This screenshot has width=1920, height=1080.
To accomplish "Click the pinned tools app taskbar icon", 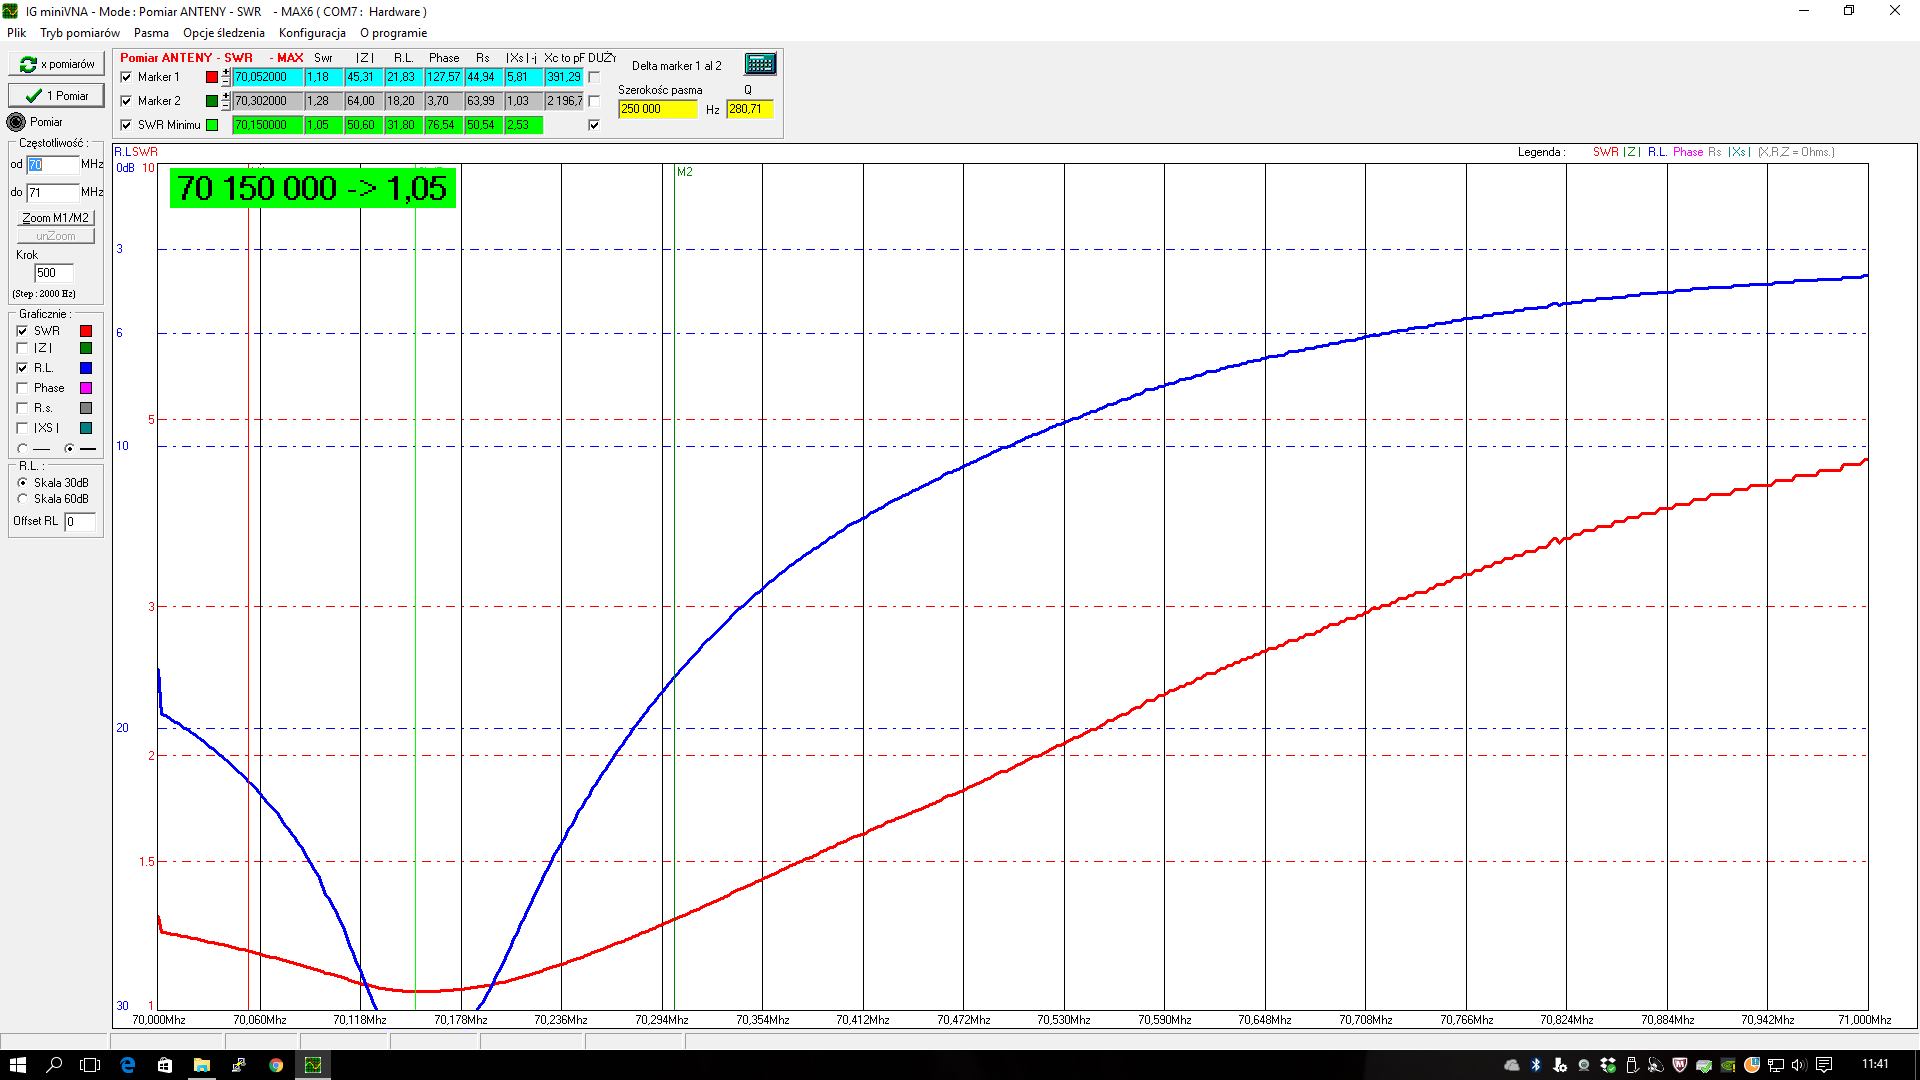I will pos(239,1065).
